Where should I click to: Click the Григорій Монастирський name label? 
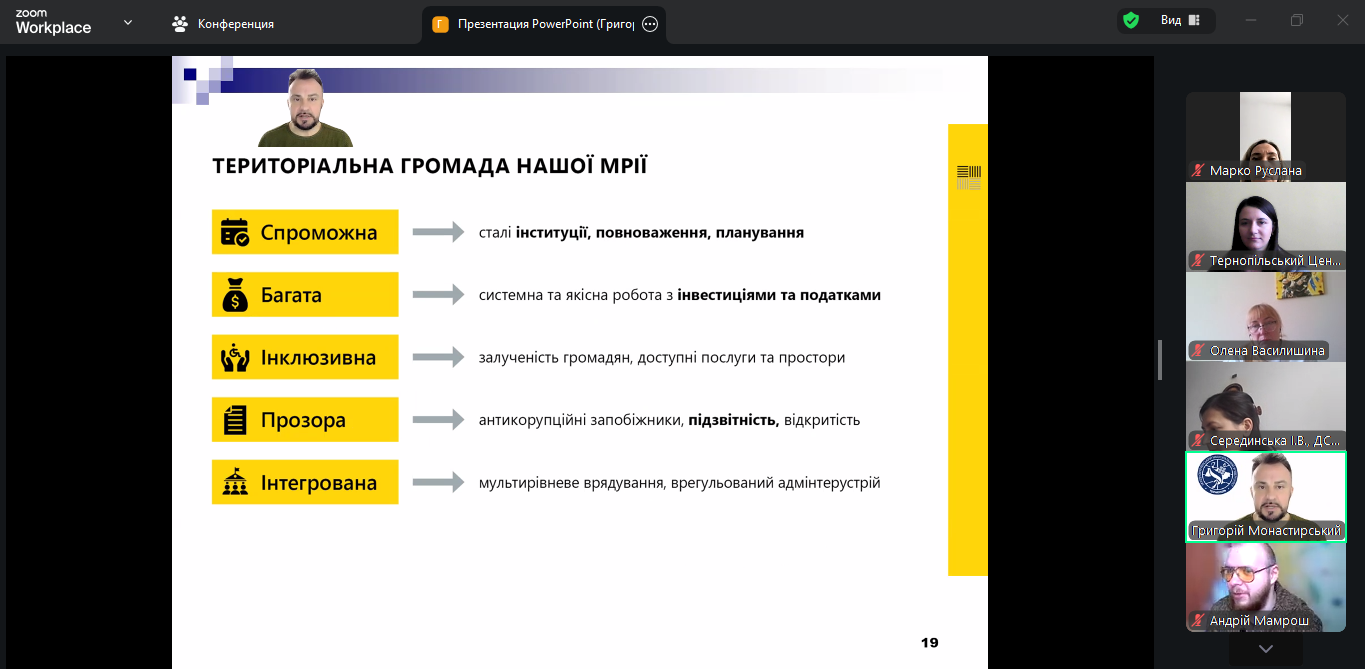[x=1266, y=531]
